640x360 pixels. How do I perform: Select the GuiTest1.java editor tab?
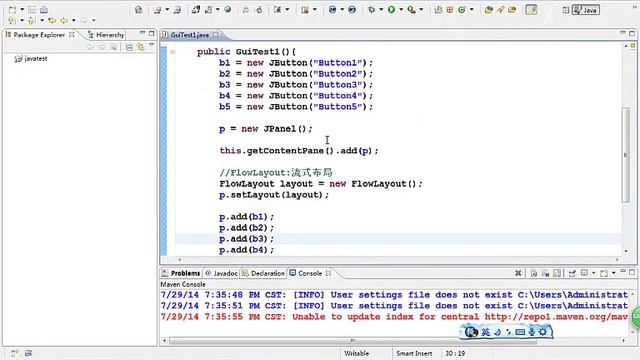(189, 35)
